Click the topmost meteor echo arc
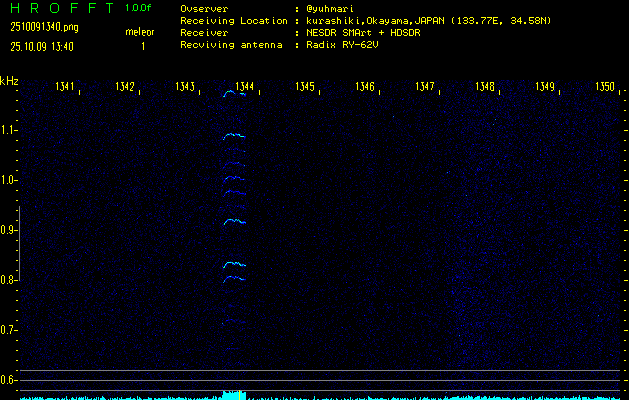The height and width of the screenshot is (400, 629). [x=231, y=93]
